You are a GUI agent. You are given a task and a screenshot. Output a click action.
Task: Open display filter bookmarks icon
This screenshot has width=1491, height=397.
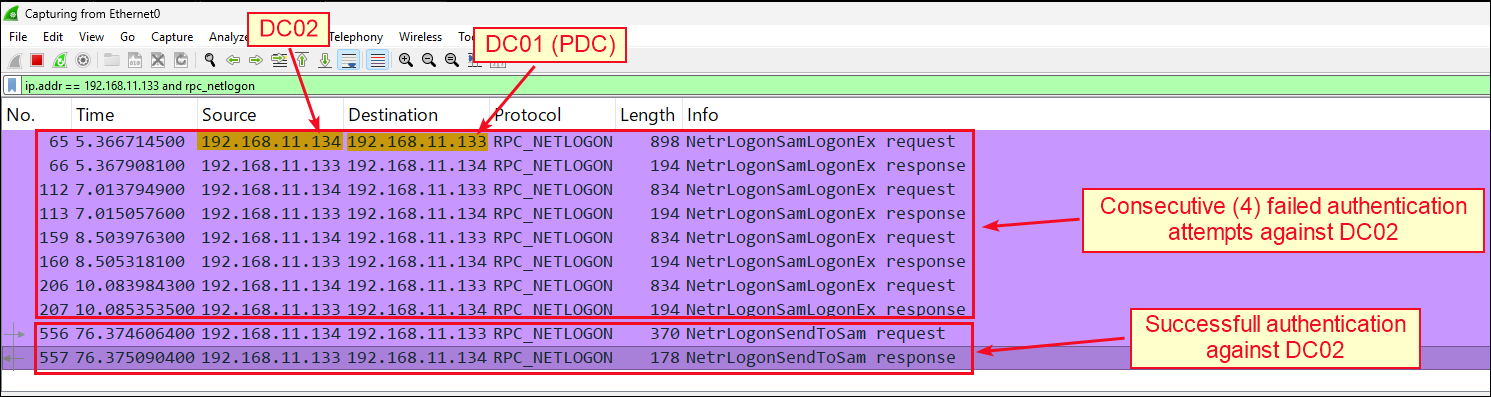(13, 85)
